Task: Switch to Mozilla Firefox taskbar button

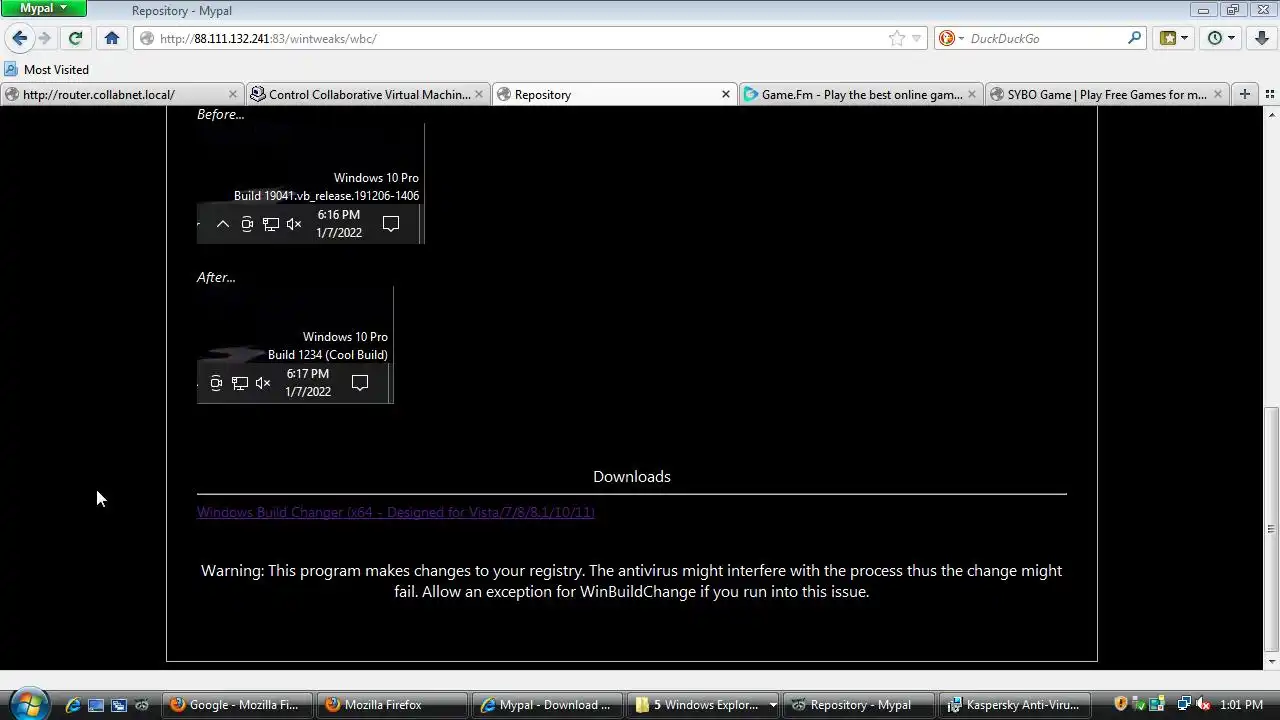Action: (x=393, y=704)
